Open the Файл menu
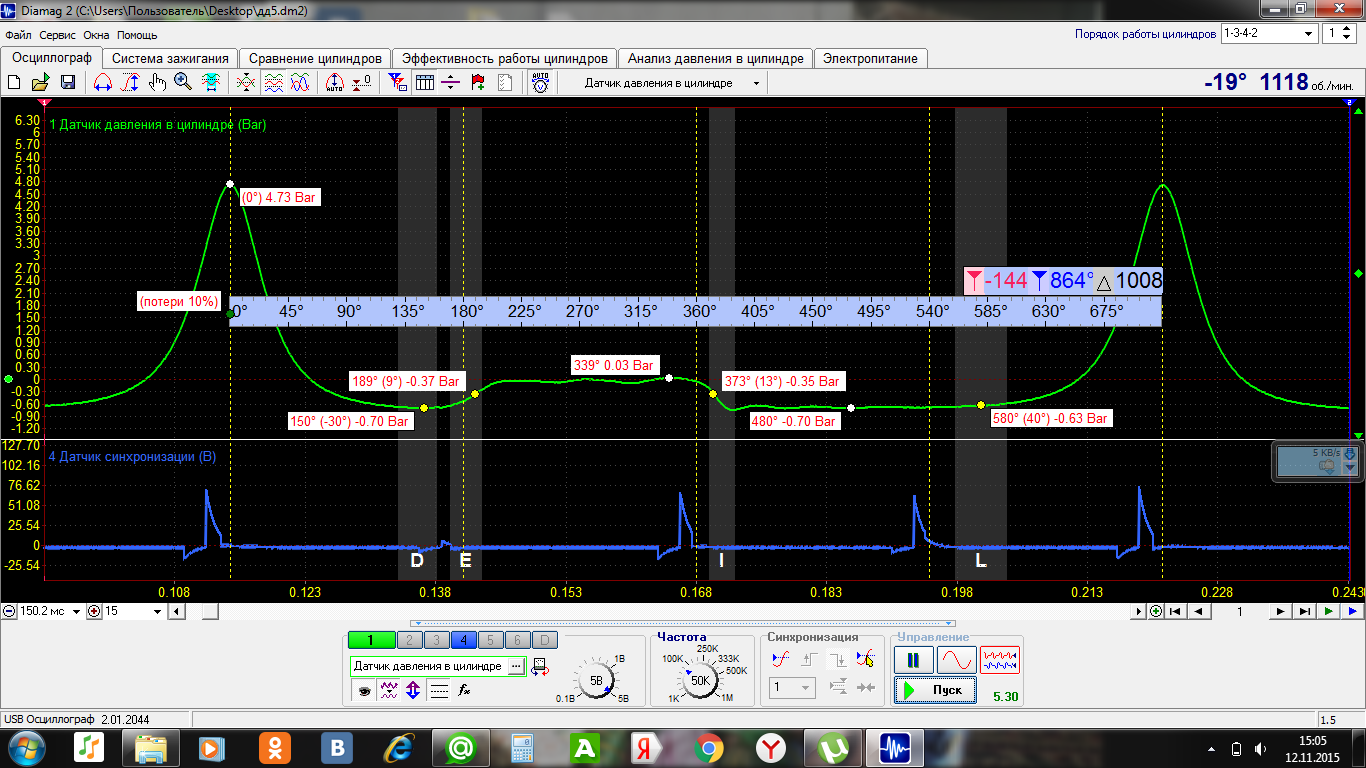The image size is (1366, 768). click(18, 35)
